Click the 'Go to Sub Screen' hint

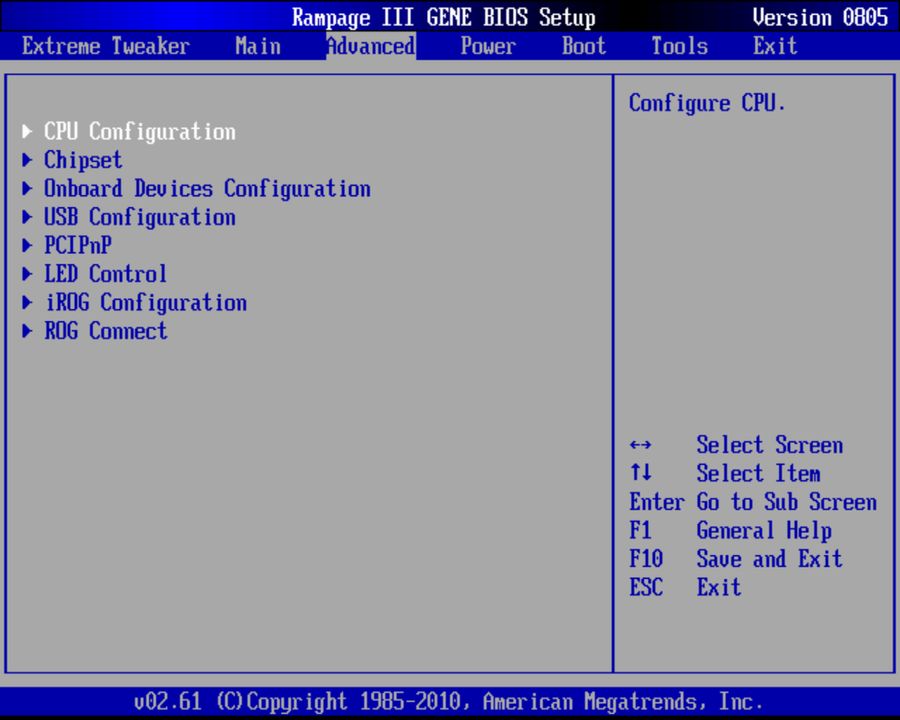coord(786,502)
